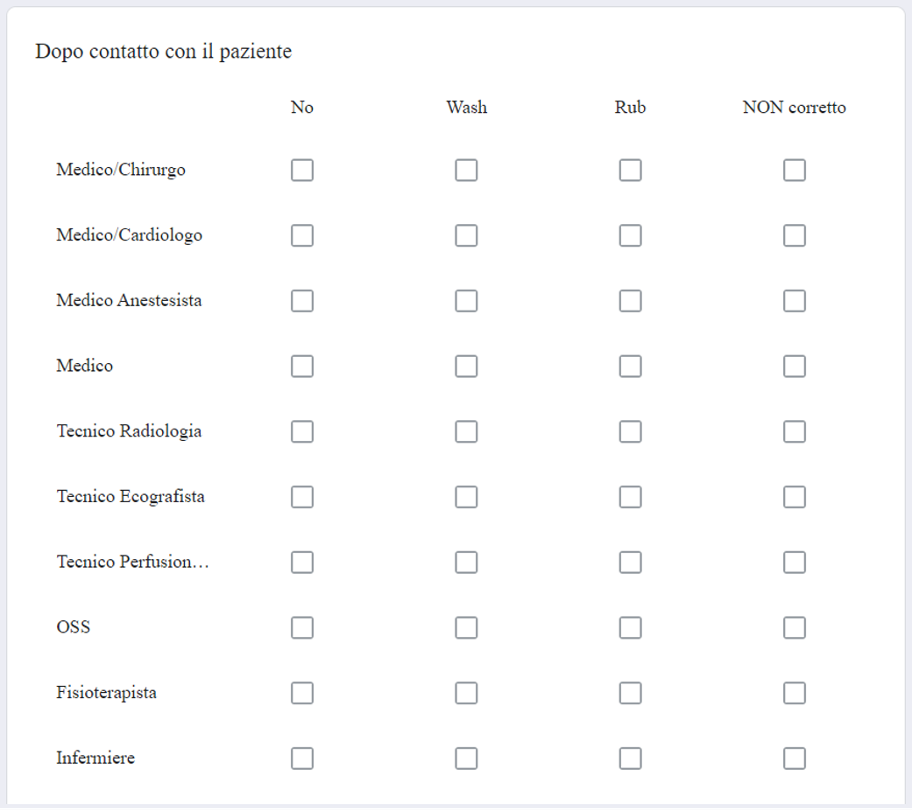
Task: Check Rub for Medico/Cardiologo
Action: 630,236
